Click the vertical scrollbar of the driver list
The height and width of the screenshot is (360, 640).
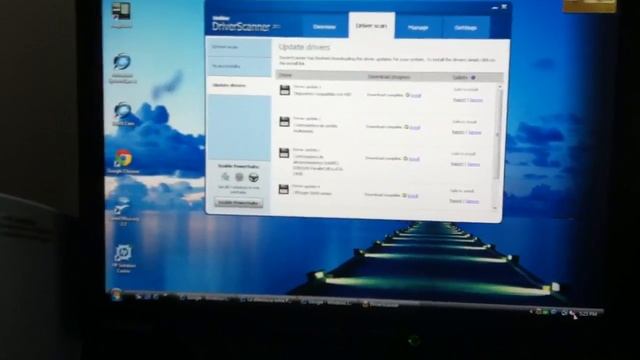pos(499,133)
